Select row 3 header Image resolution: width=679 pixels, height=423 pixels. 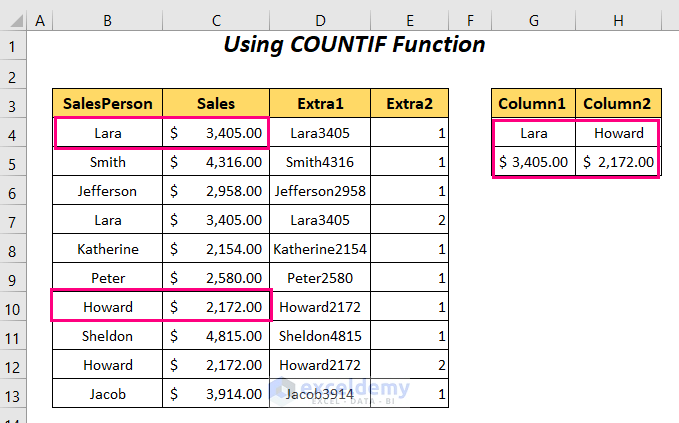(x=13, y=103)
